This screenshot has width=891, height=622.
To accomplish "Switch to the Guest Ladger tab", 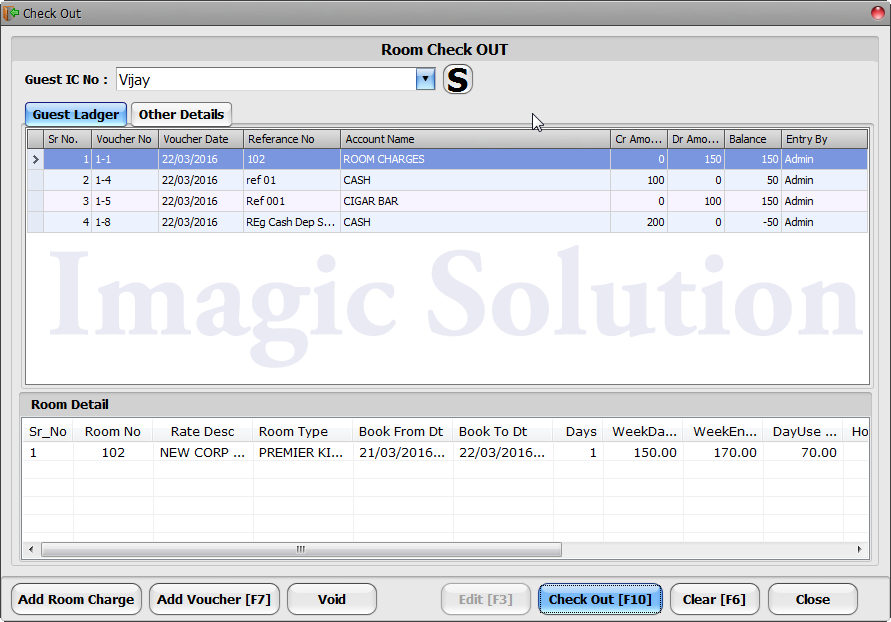I will click(x=76, y=114).
